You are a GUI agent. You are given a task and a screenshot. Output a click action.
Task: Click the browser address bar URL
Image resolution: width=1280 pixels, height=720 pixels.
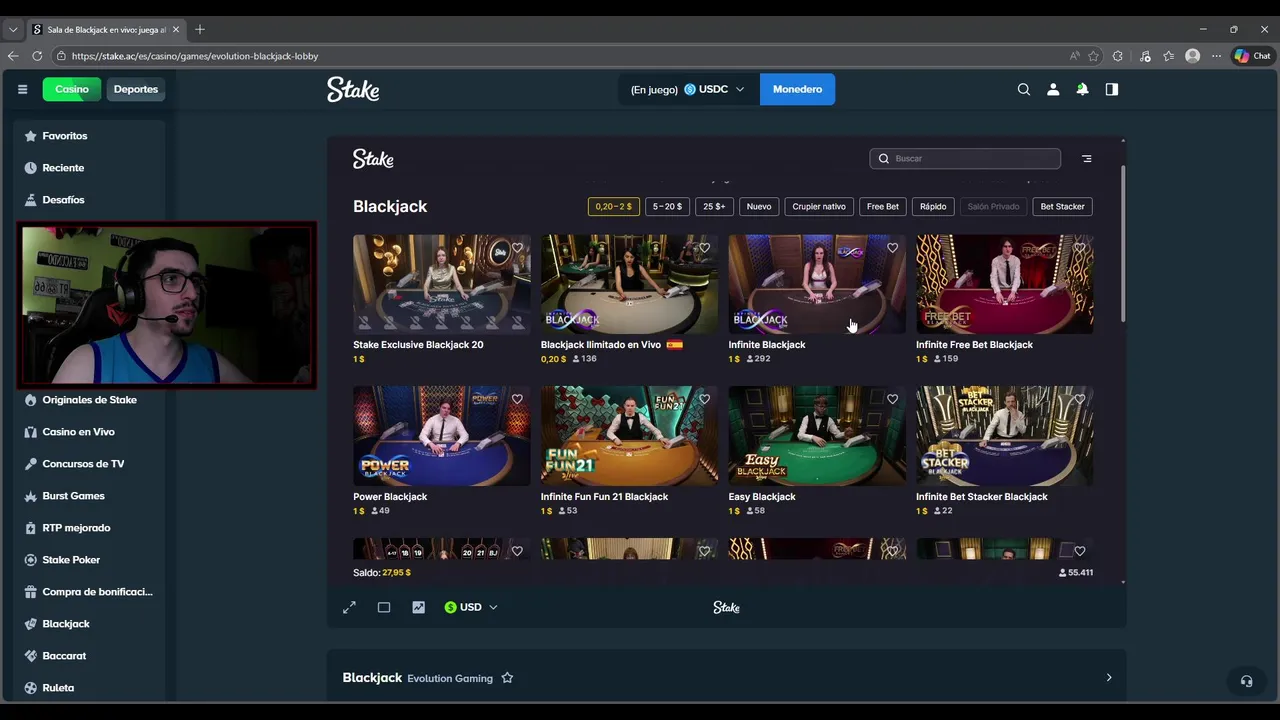pos(195,56)
